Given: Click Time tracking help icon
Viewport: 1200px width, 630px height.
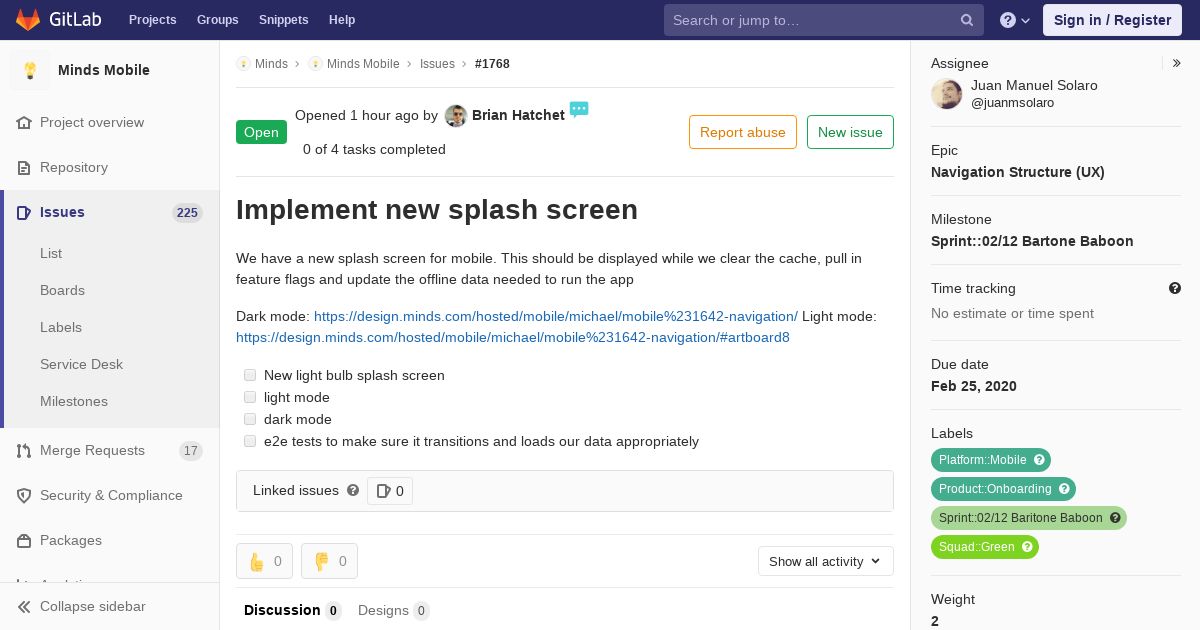Looking at the screenshot, I should point(1175,288).
